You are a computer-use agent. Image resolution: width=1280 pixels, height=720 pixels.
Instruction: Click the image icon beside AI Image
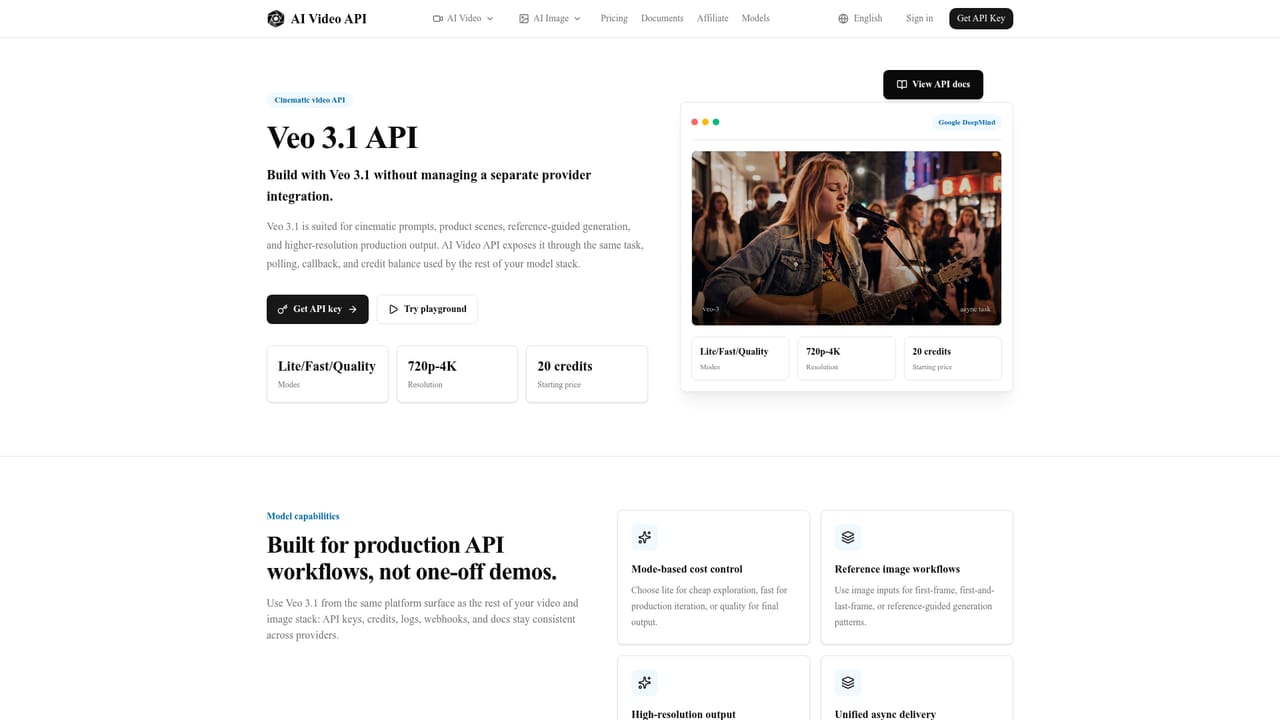(x=524, y=18)
